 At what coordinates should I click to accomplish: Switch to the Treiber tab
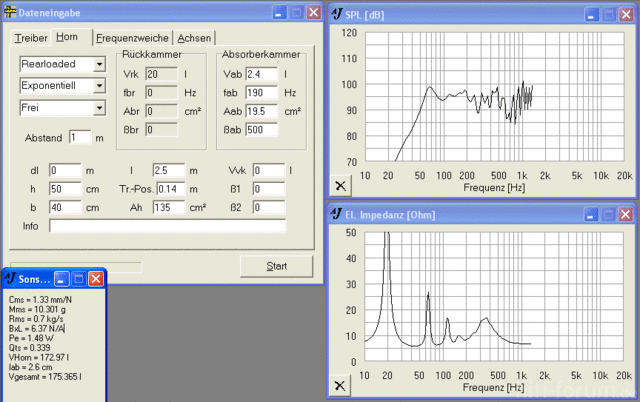coord(31,37)
